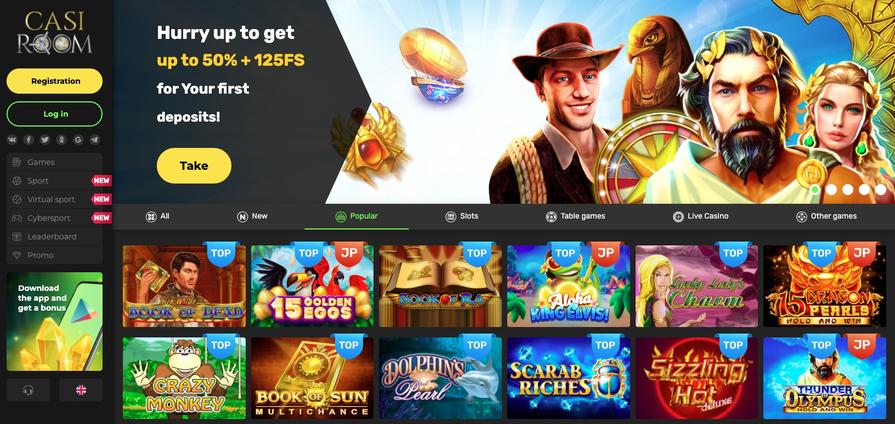The image size is (895, 424).
Task: Click the Twitter social icon
Action: click(45, 140)
